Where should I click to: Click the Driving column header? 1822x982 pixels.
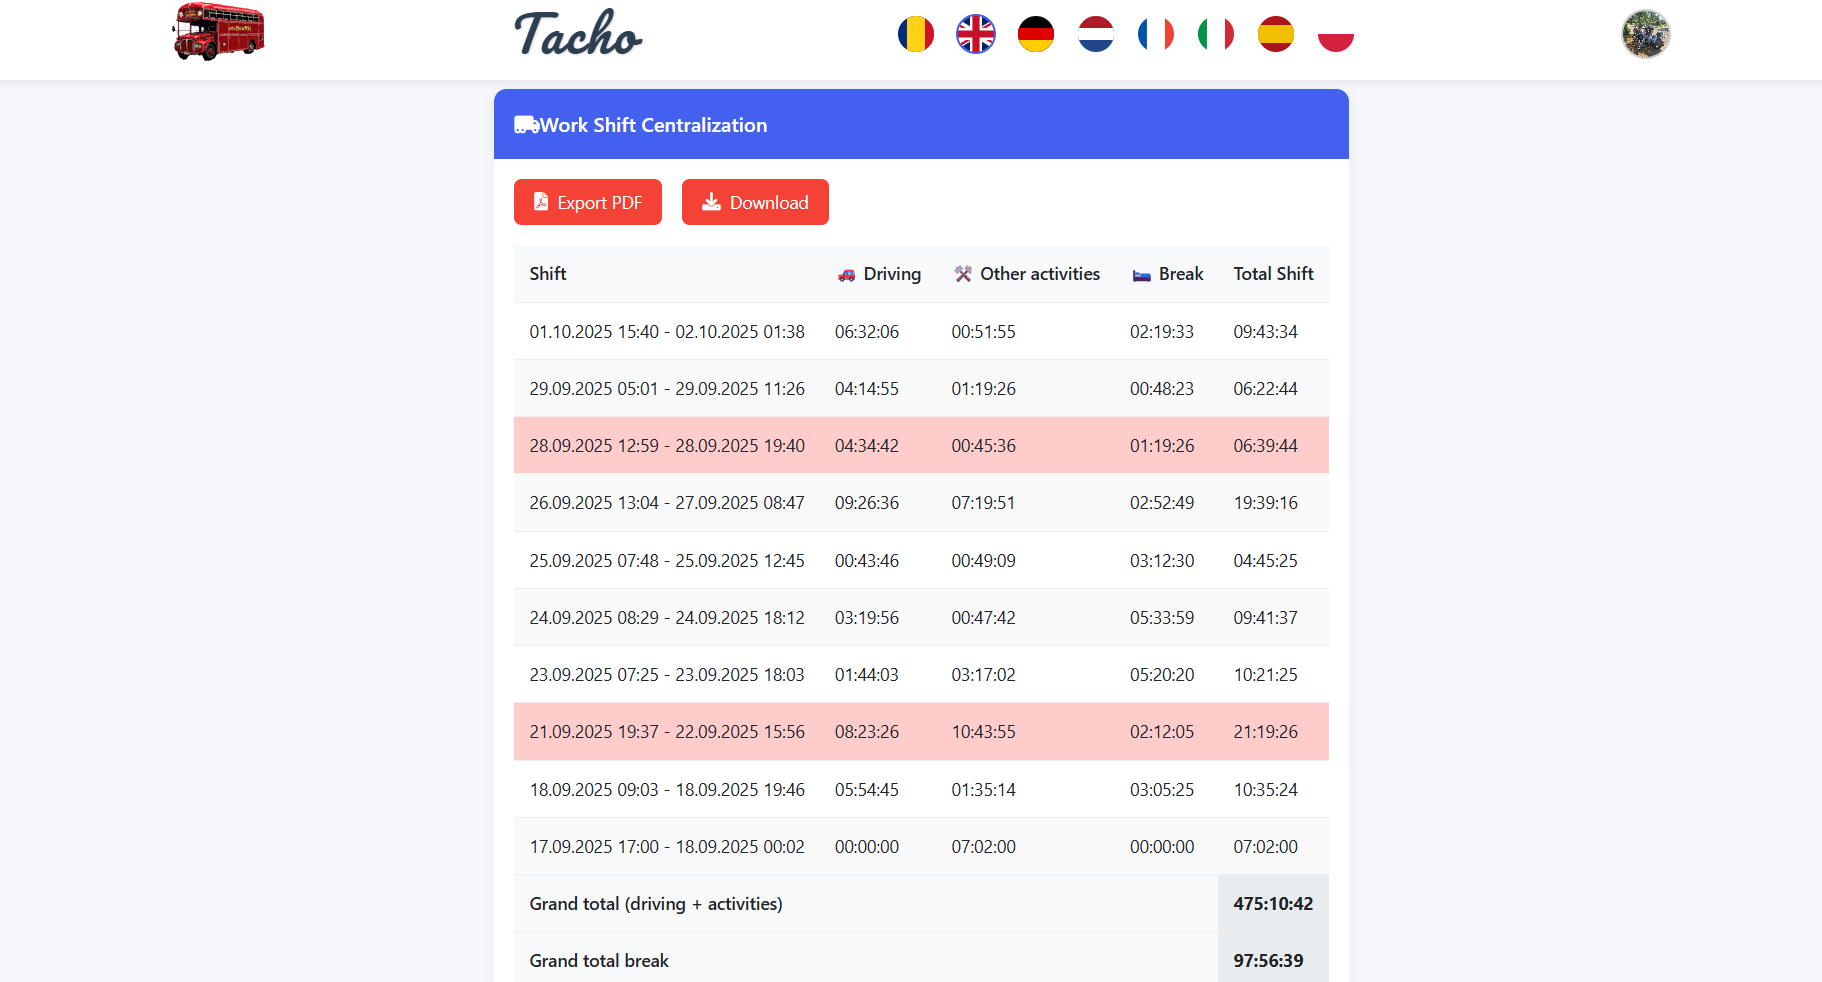pyautogui.click(x=879, y=274)
